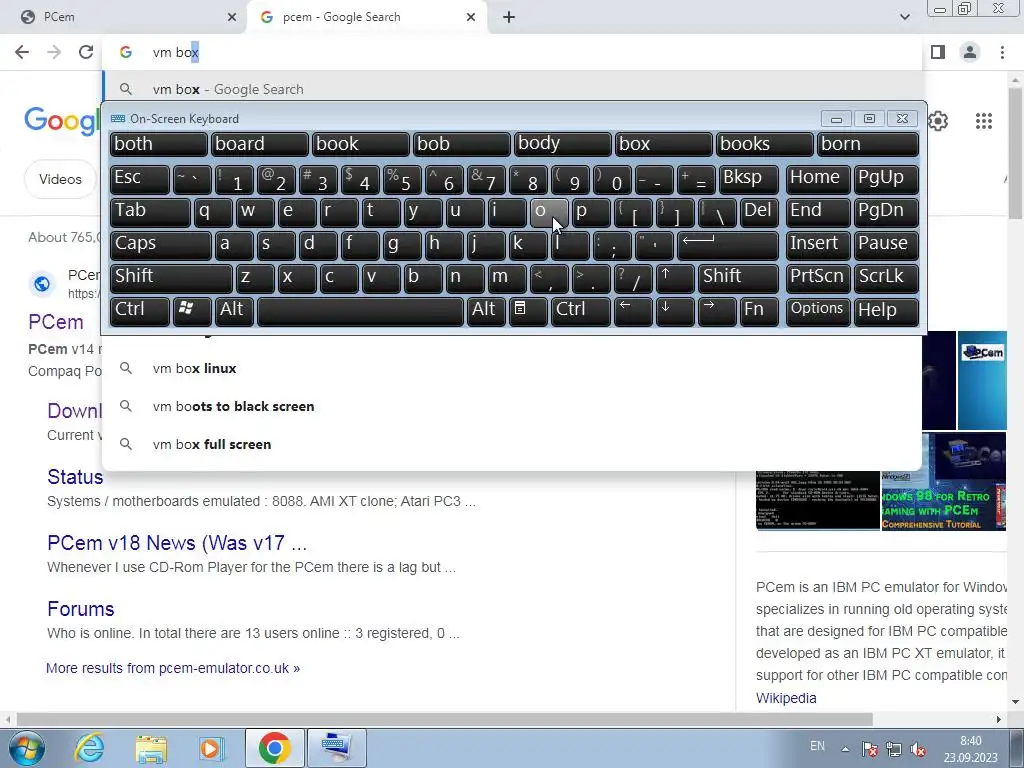1024x768 pixels.
Task: Open tab search dropdown arrow
Action: [x=904, y=18]
